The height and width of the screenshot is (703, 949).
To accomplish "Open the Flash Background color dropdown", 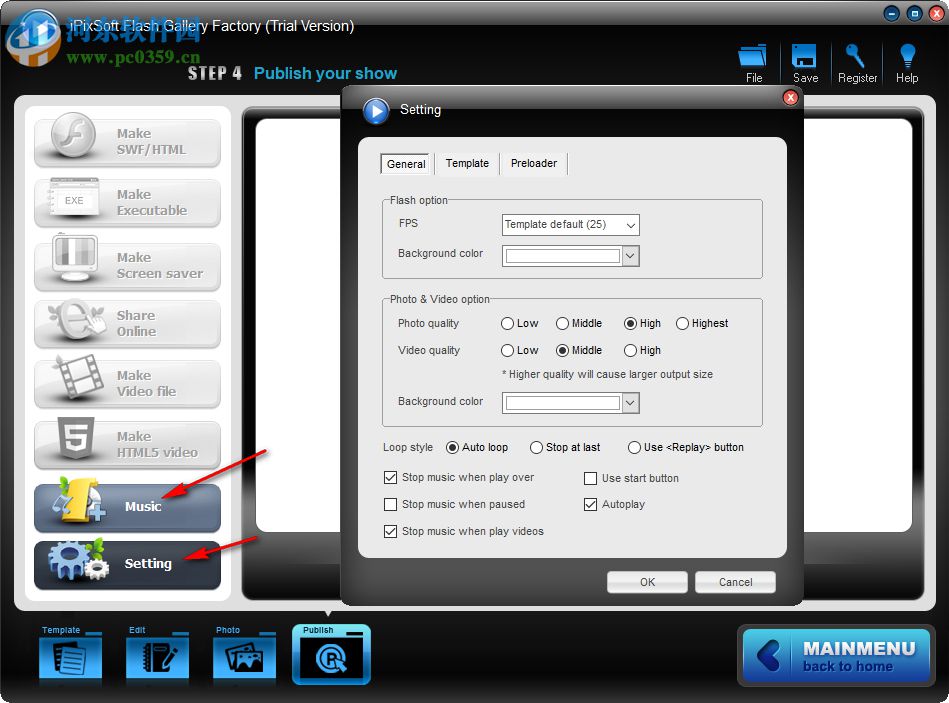I will tap(630, 256).
